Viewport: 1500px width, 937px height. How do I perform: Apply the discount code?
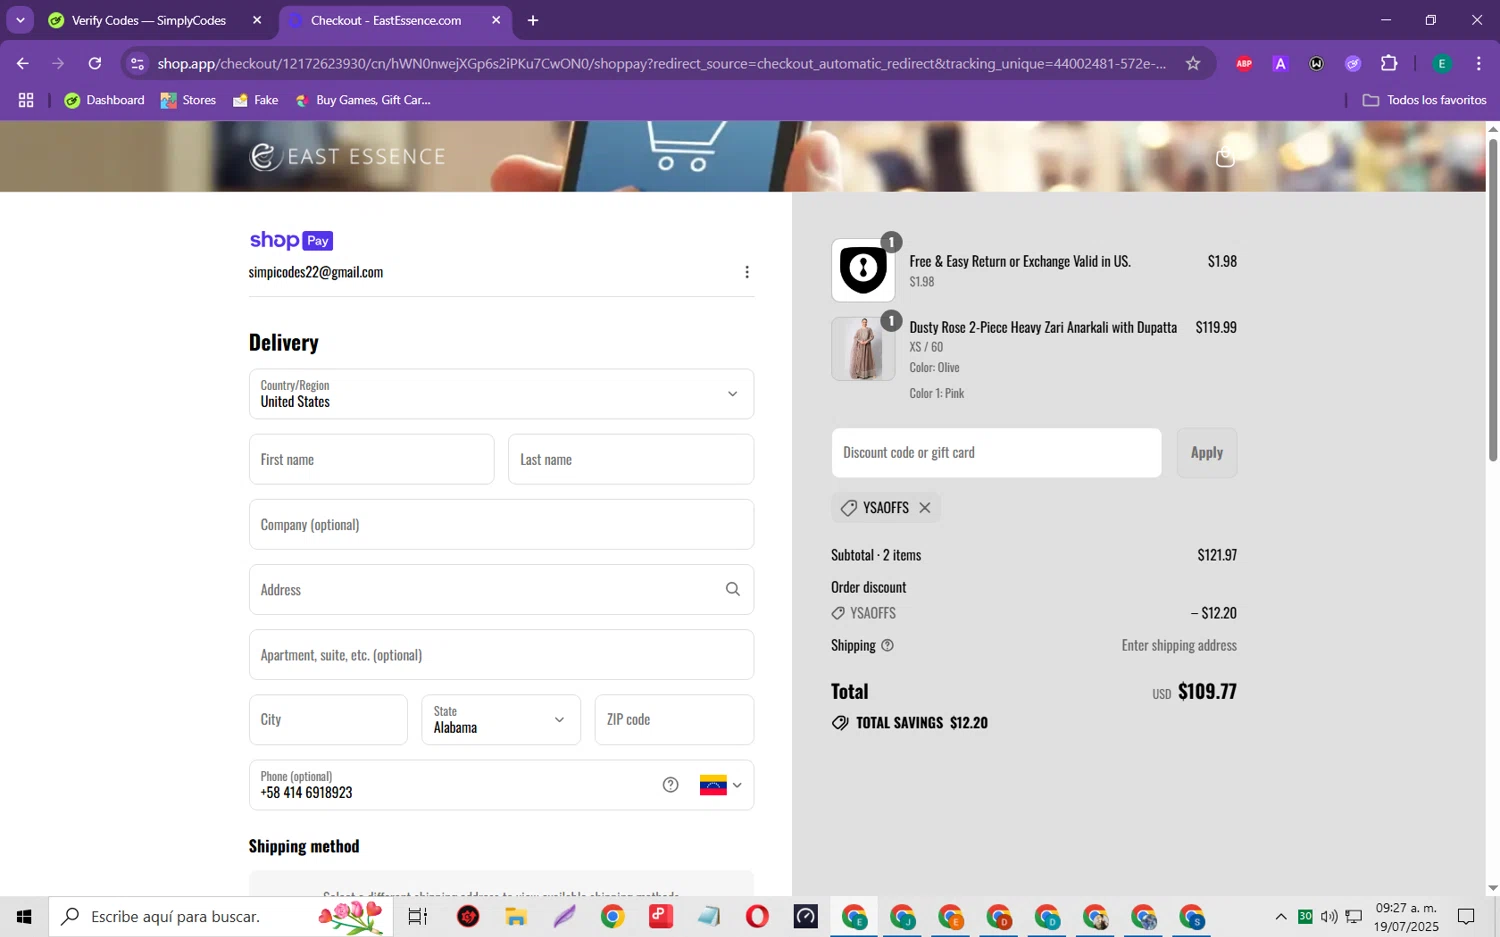click(1207, 453)
